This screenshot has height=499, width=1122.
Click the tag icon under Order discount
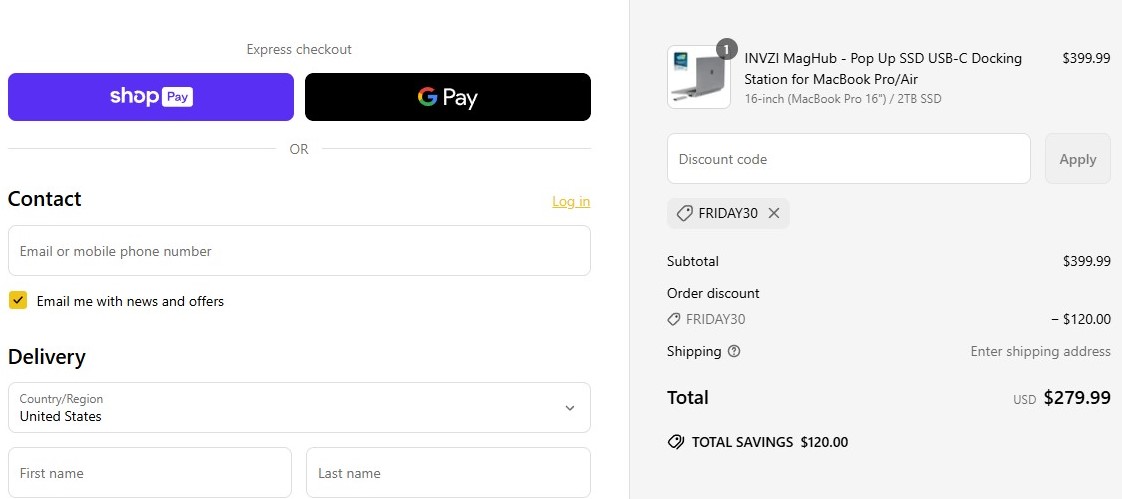674,319
